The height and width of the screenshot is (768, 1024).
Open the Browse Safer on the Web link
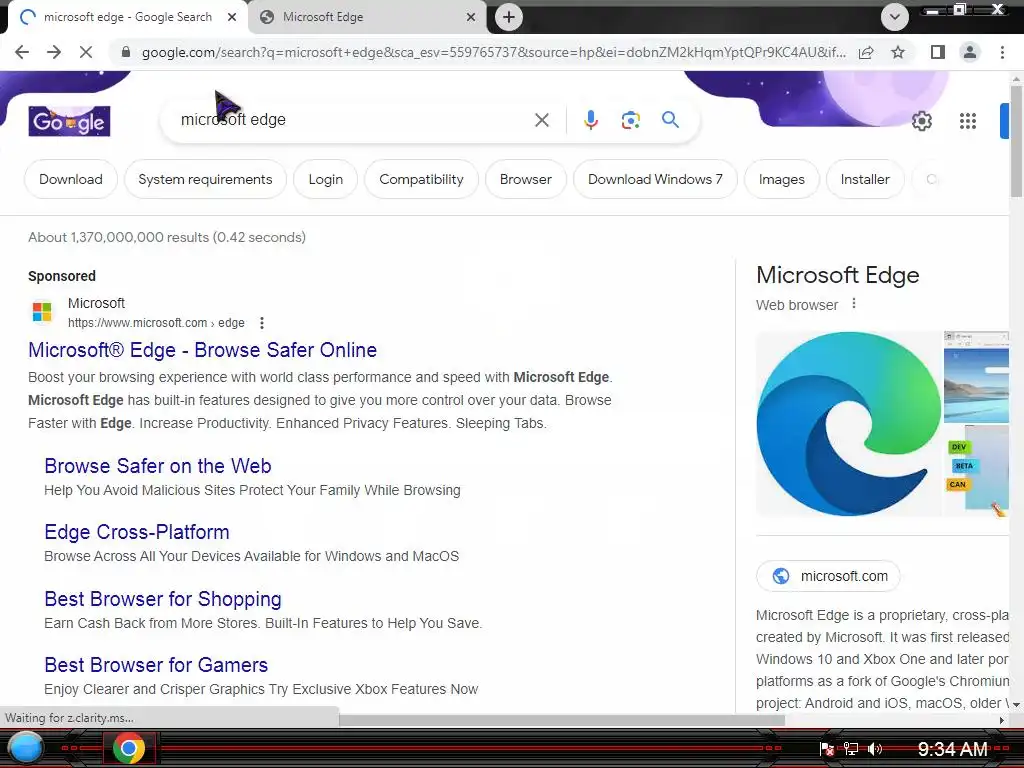(157, 466)
